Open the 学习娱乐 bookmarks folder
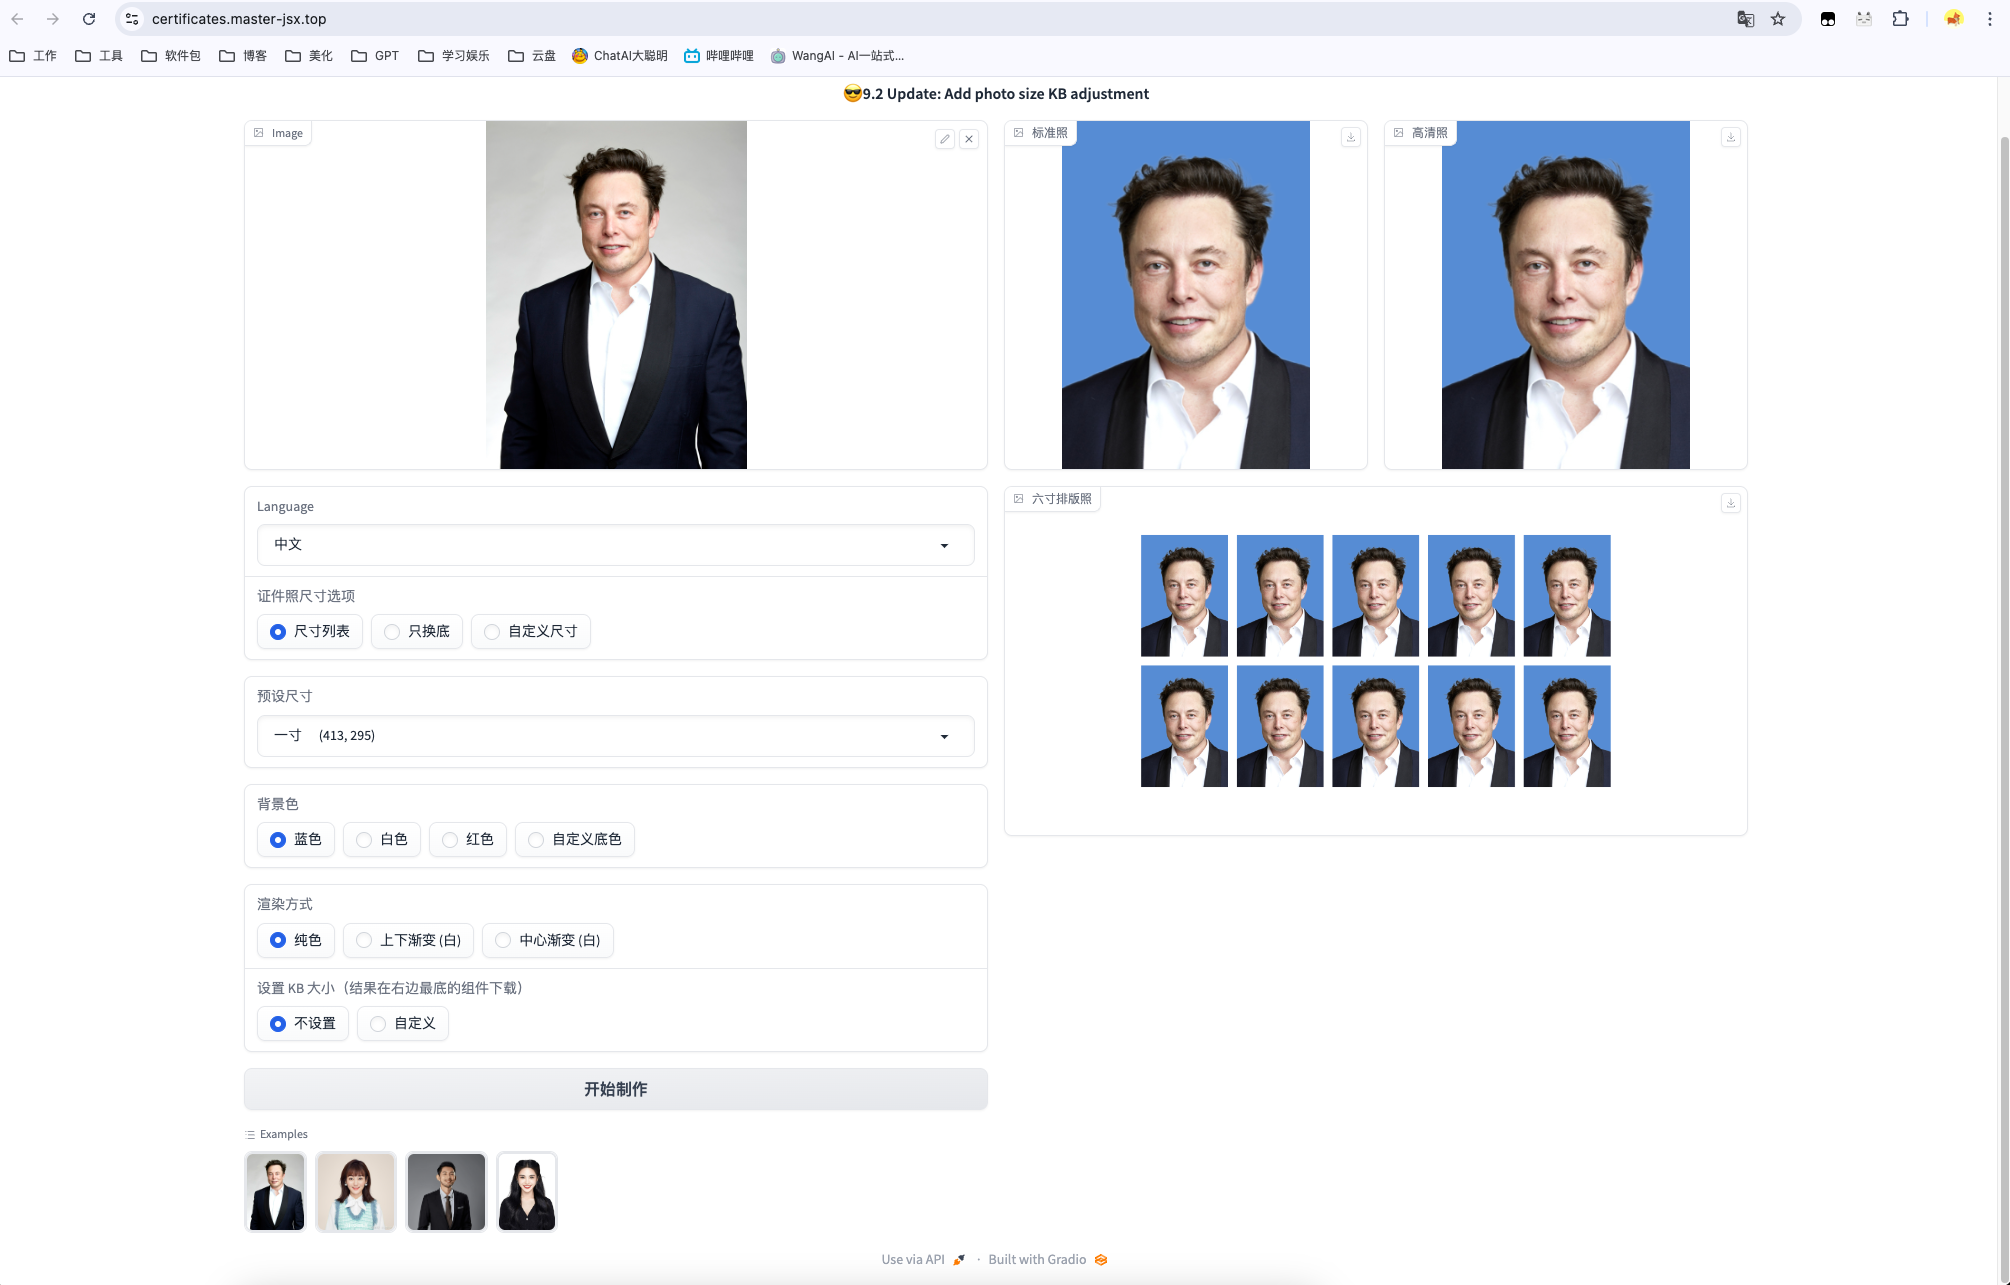This screenshot has width=2010, height=1285. click(x=454, y=56)
